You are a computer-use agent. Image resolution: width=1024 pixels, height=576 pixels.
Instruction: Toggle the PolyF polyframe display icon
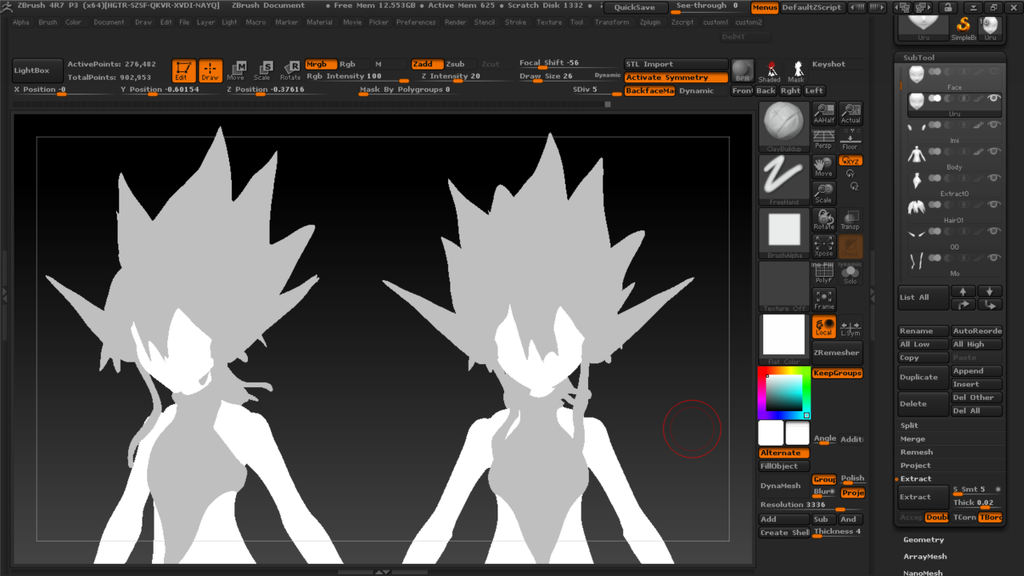[824, 274]
